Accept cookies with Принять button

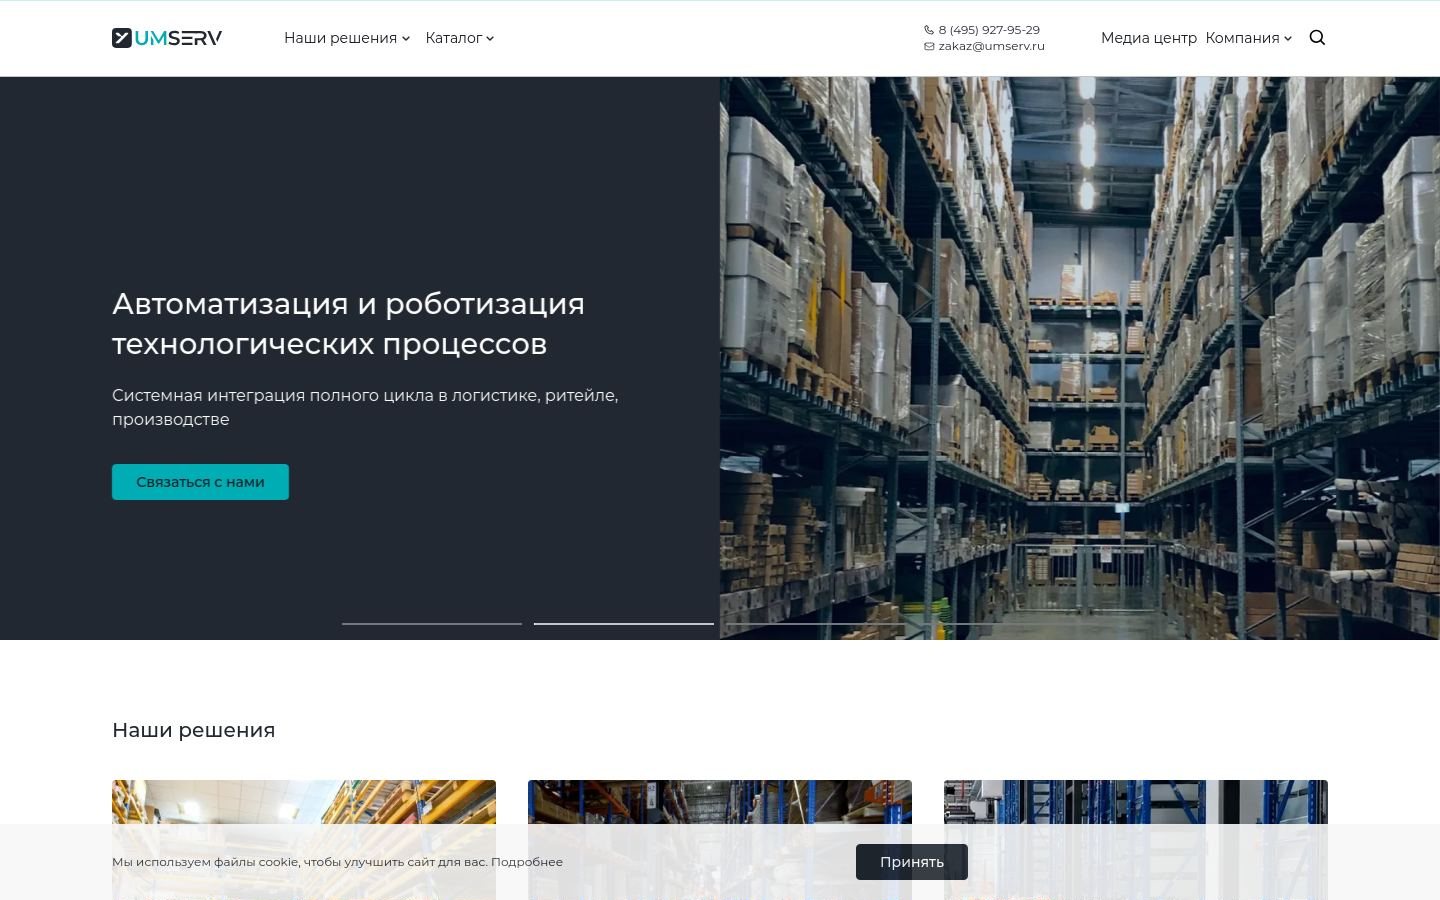click(x=912, y=862)
